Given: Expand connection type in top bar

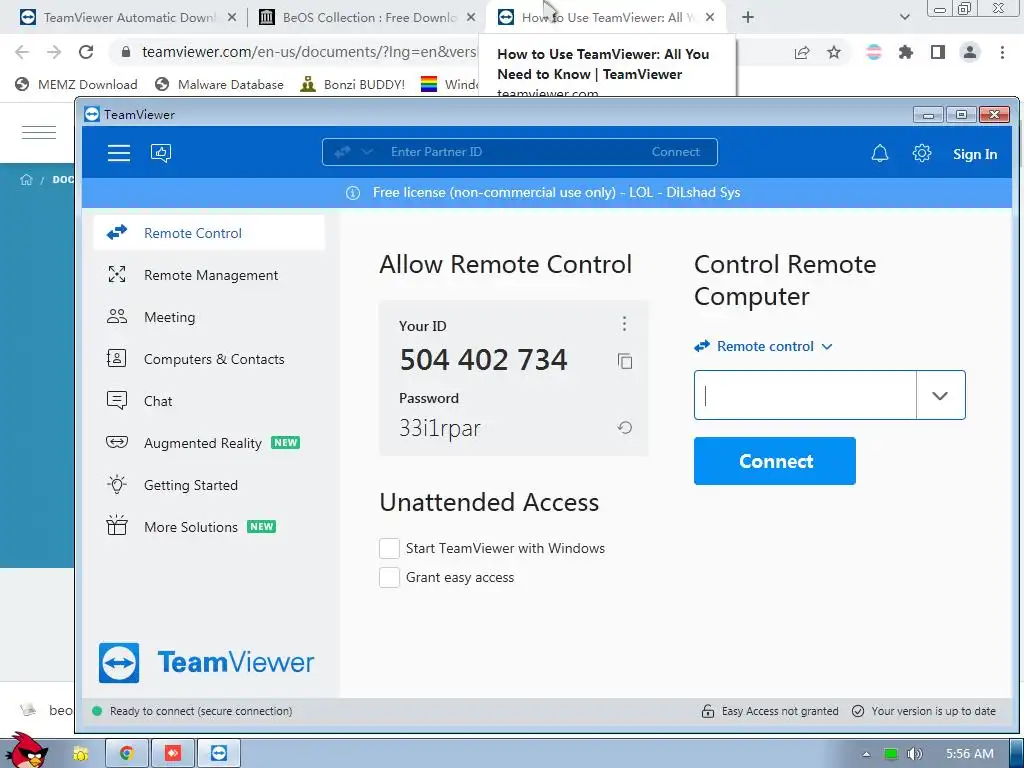Looking at the screenshot, I should (x=367, y=152).
